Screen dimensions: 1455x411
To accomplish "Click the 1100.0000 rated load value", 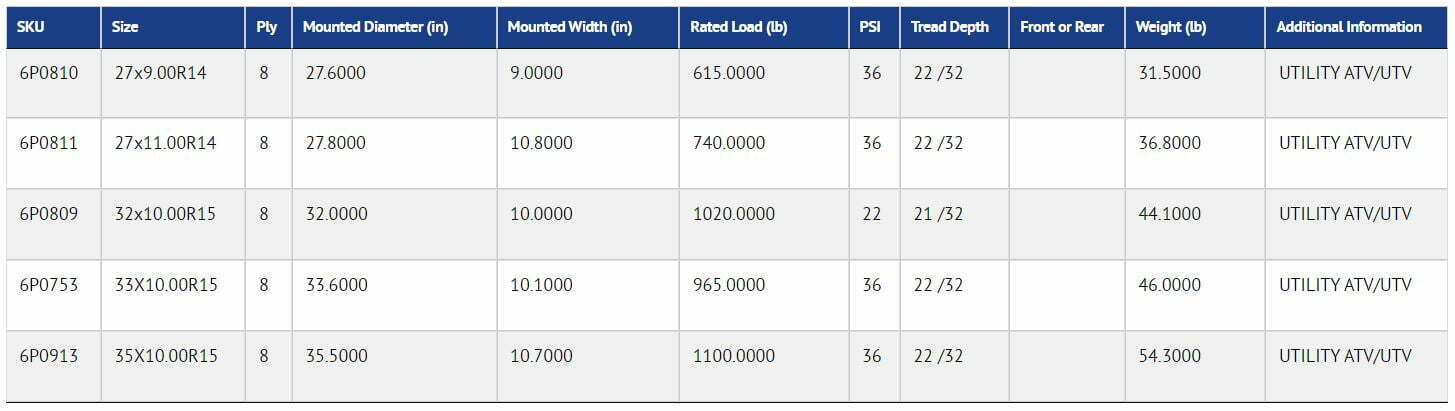I will 733,356.
